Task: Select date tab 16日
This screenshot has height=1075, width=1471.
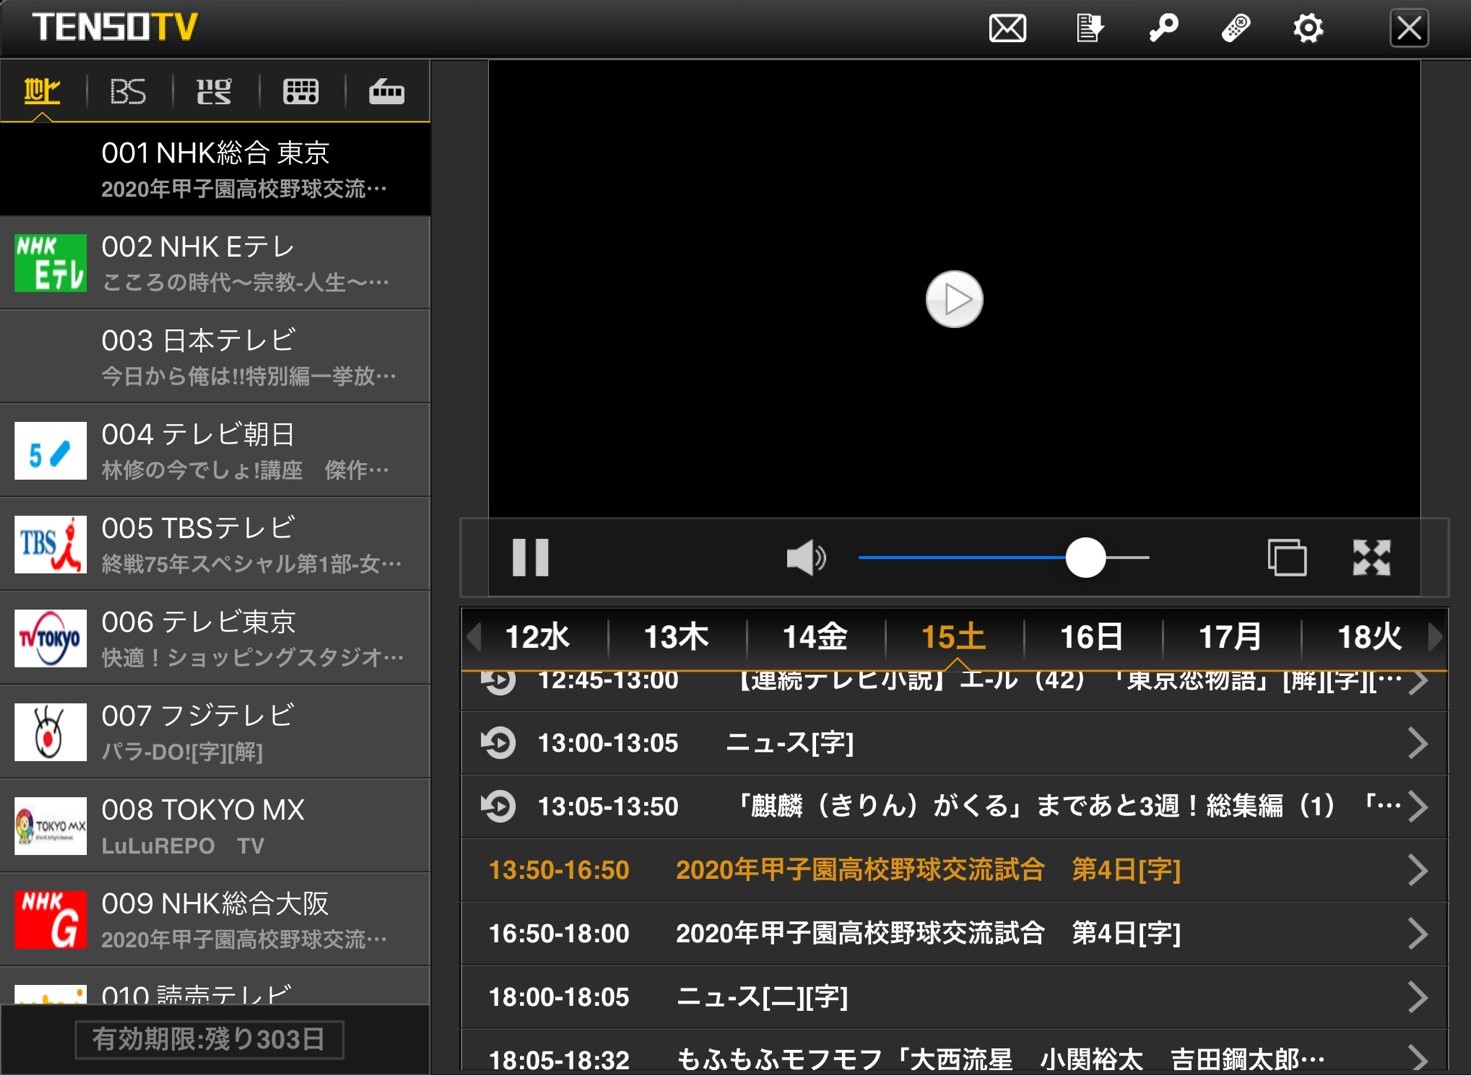Action: click(1091, 637)
